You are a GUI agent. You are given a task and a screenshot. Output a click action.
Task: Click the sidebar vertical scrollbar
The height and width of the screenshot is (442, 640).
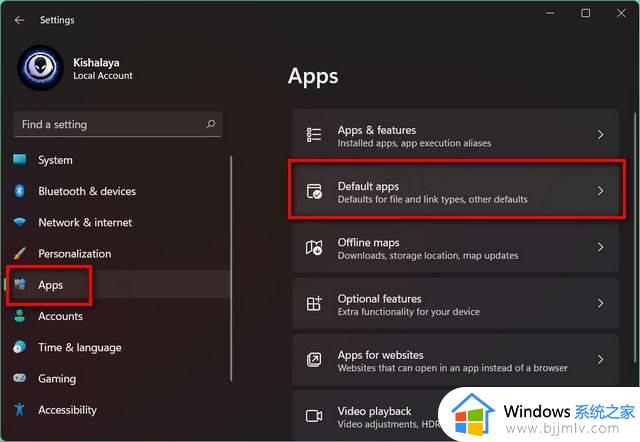[x=231, y=268]
